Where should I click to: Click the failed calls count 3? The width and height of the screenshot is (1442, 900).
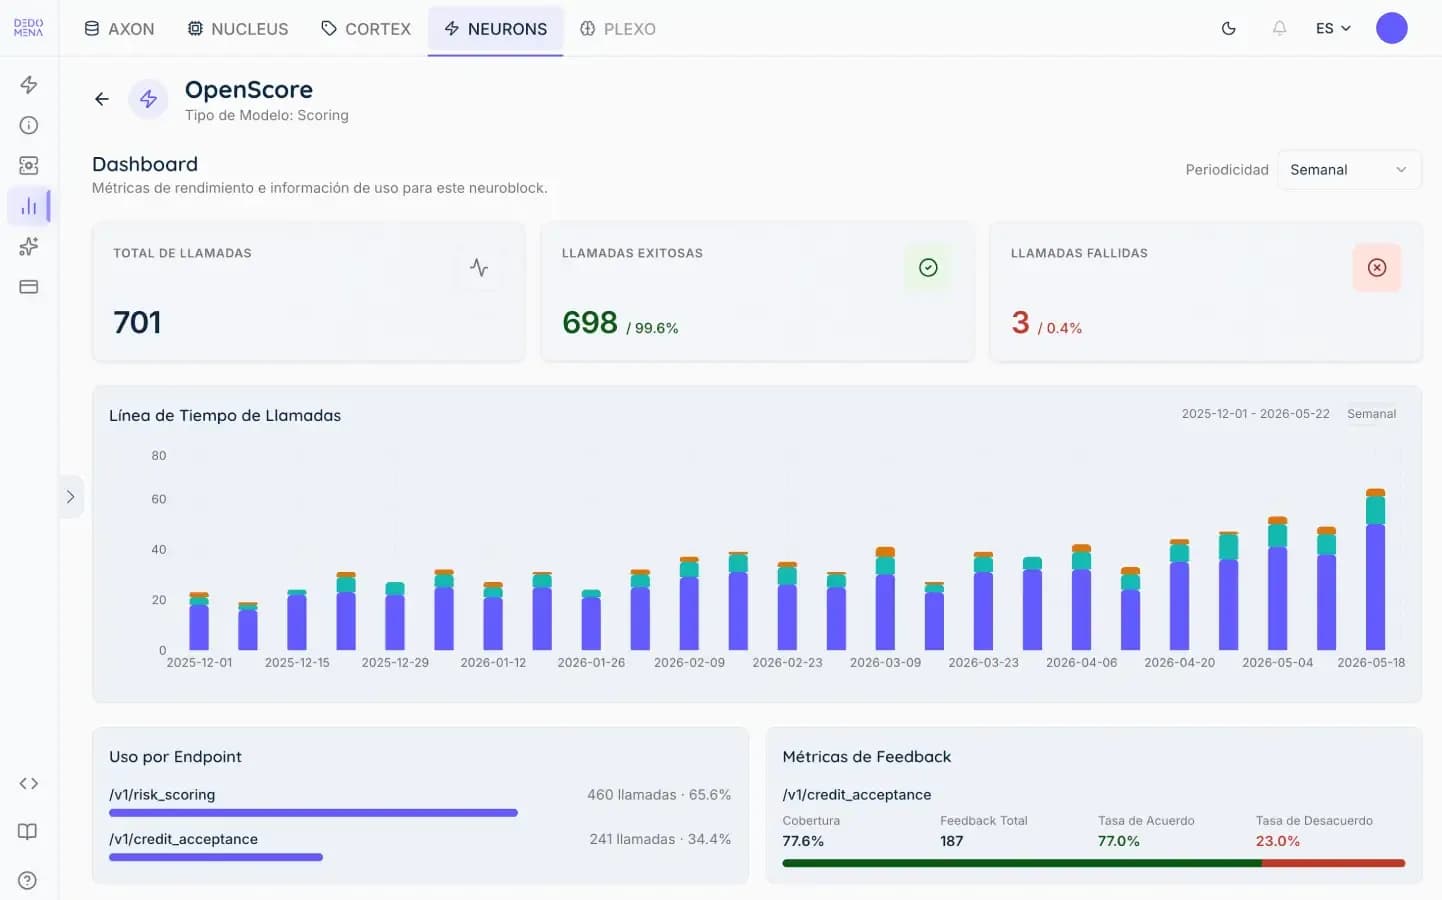tap(1020, 322)
